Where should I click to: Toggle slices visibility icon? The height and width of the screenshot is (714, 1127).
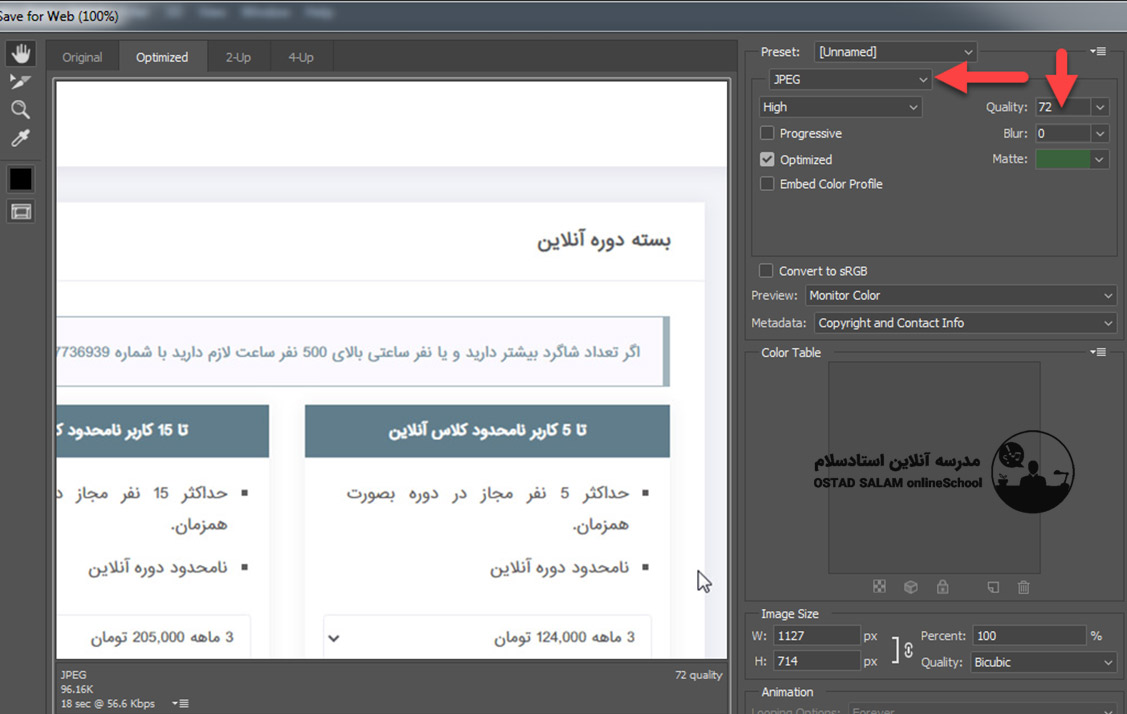coord(20,211)
